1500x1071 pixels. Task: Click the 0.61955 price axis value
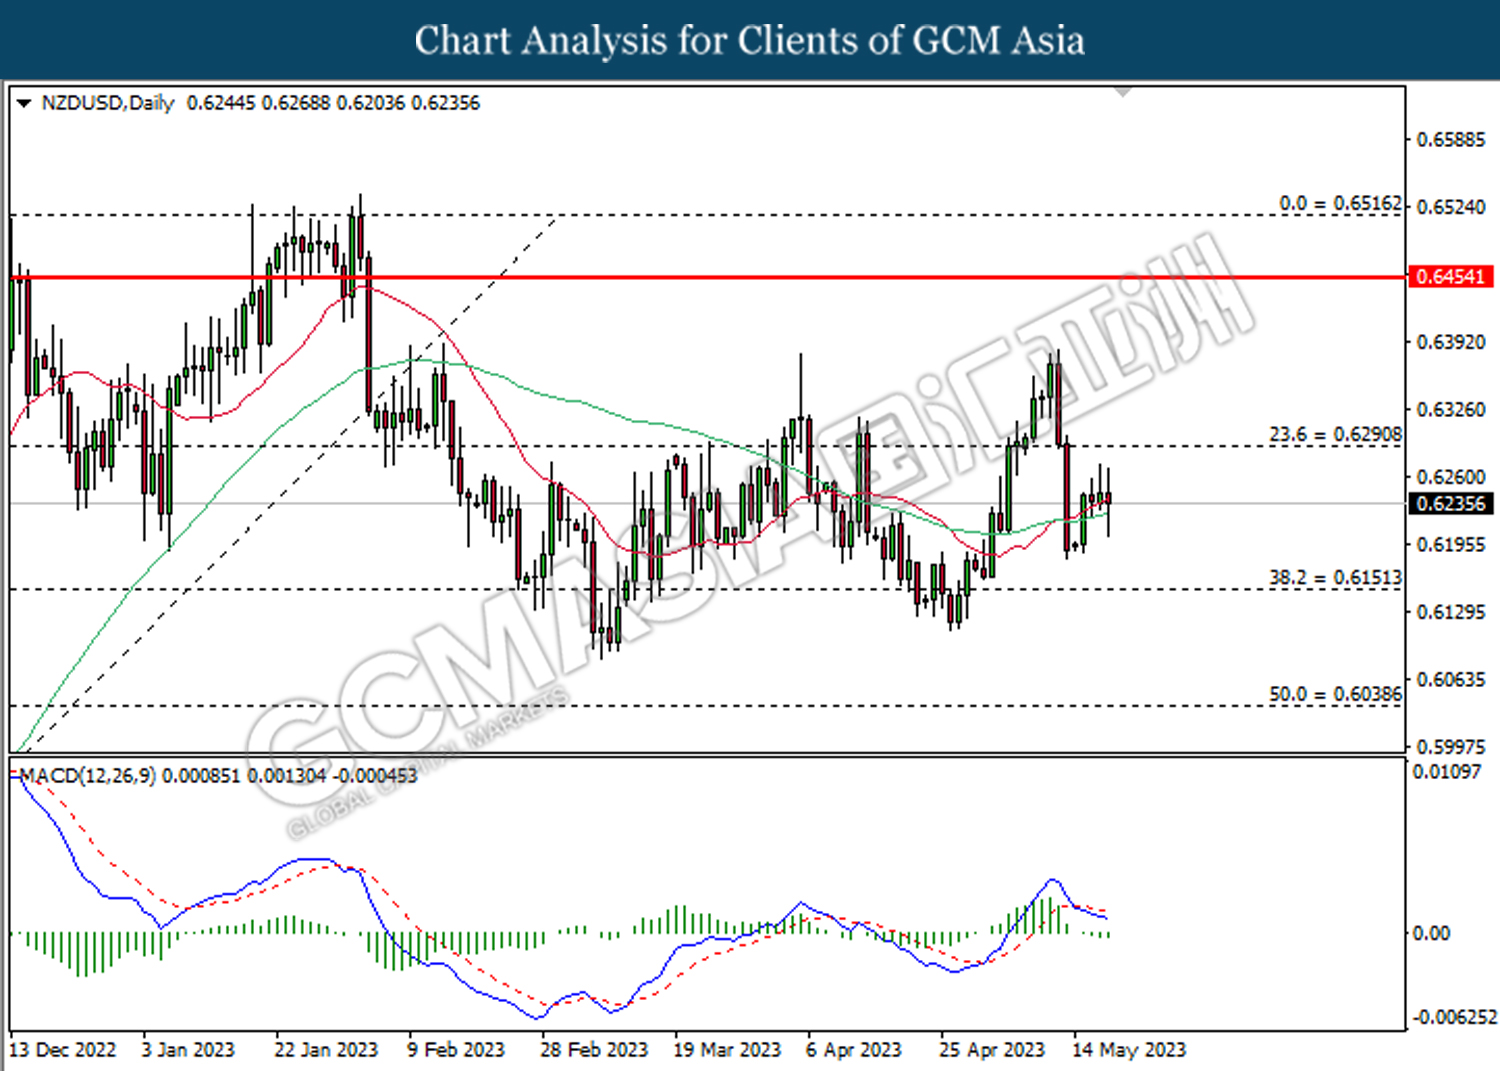click(1451, 544)
